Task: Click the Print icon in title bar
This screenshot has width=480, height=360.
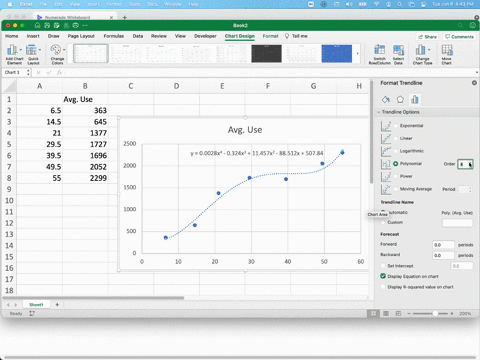Action: (x=75, y=25)
